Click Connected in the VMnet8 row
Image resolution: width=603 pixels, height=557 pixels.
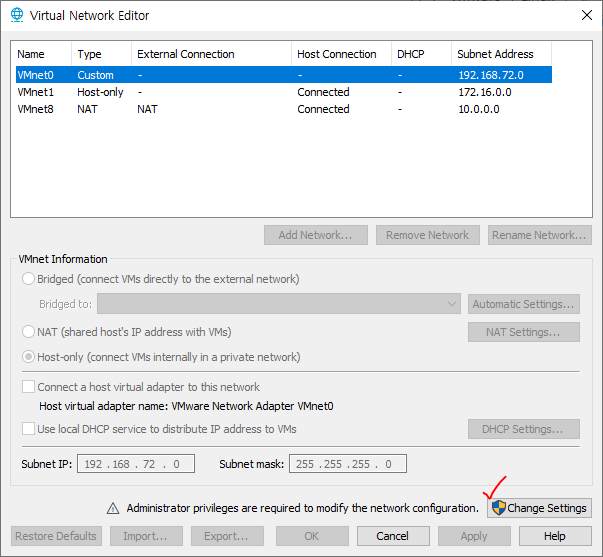[323, 109]
